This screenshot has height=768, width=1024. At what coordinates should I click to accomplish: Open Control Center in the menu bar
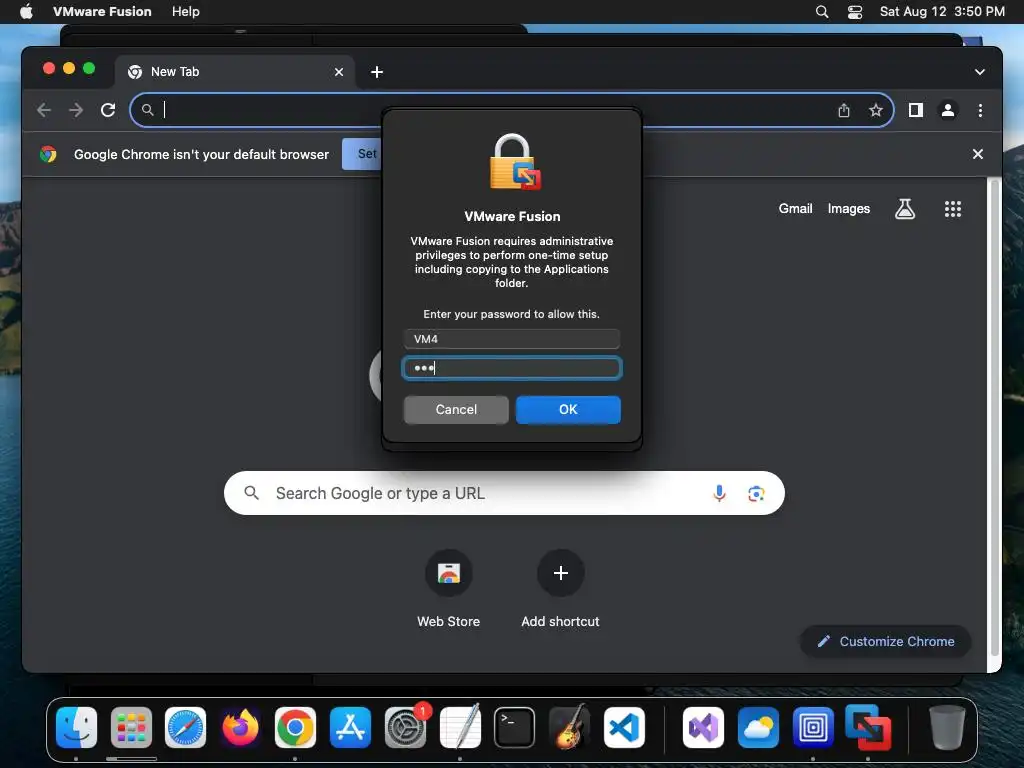point(855,12)
